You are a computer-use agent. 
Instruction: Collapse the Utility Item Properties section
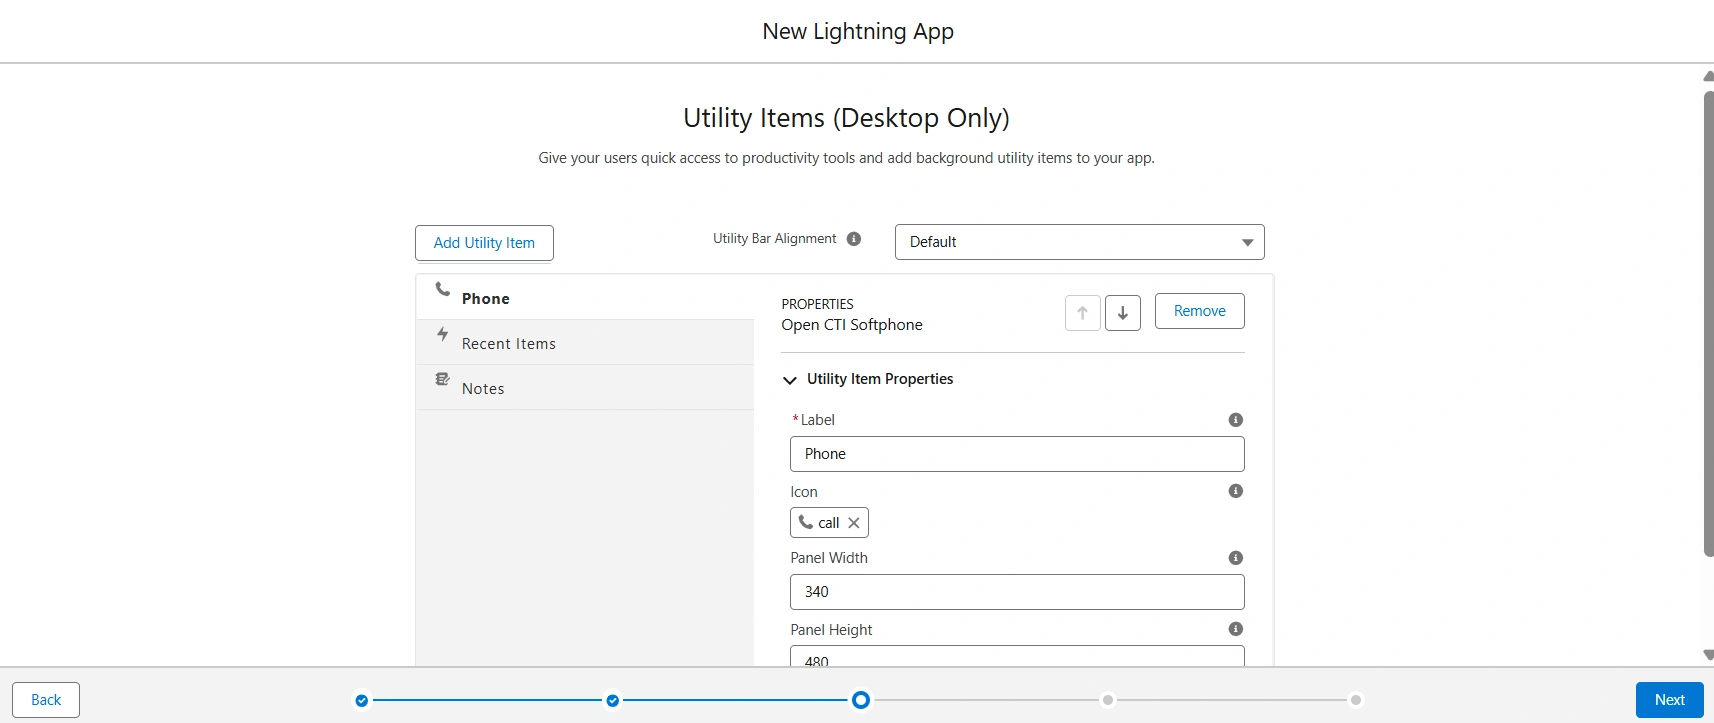click(790, 380)
